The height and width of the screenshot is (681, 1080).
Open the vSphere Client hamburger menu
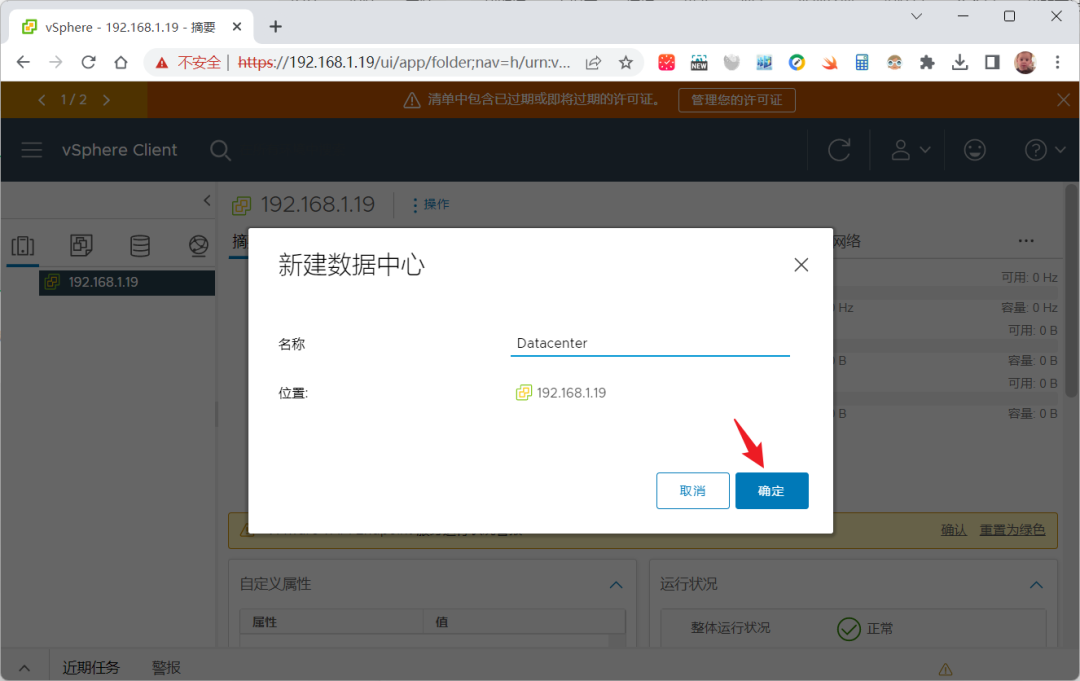[x=32, y=150]
